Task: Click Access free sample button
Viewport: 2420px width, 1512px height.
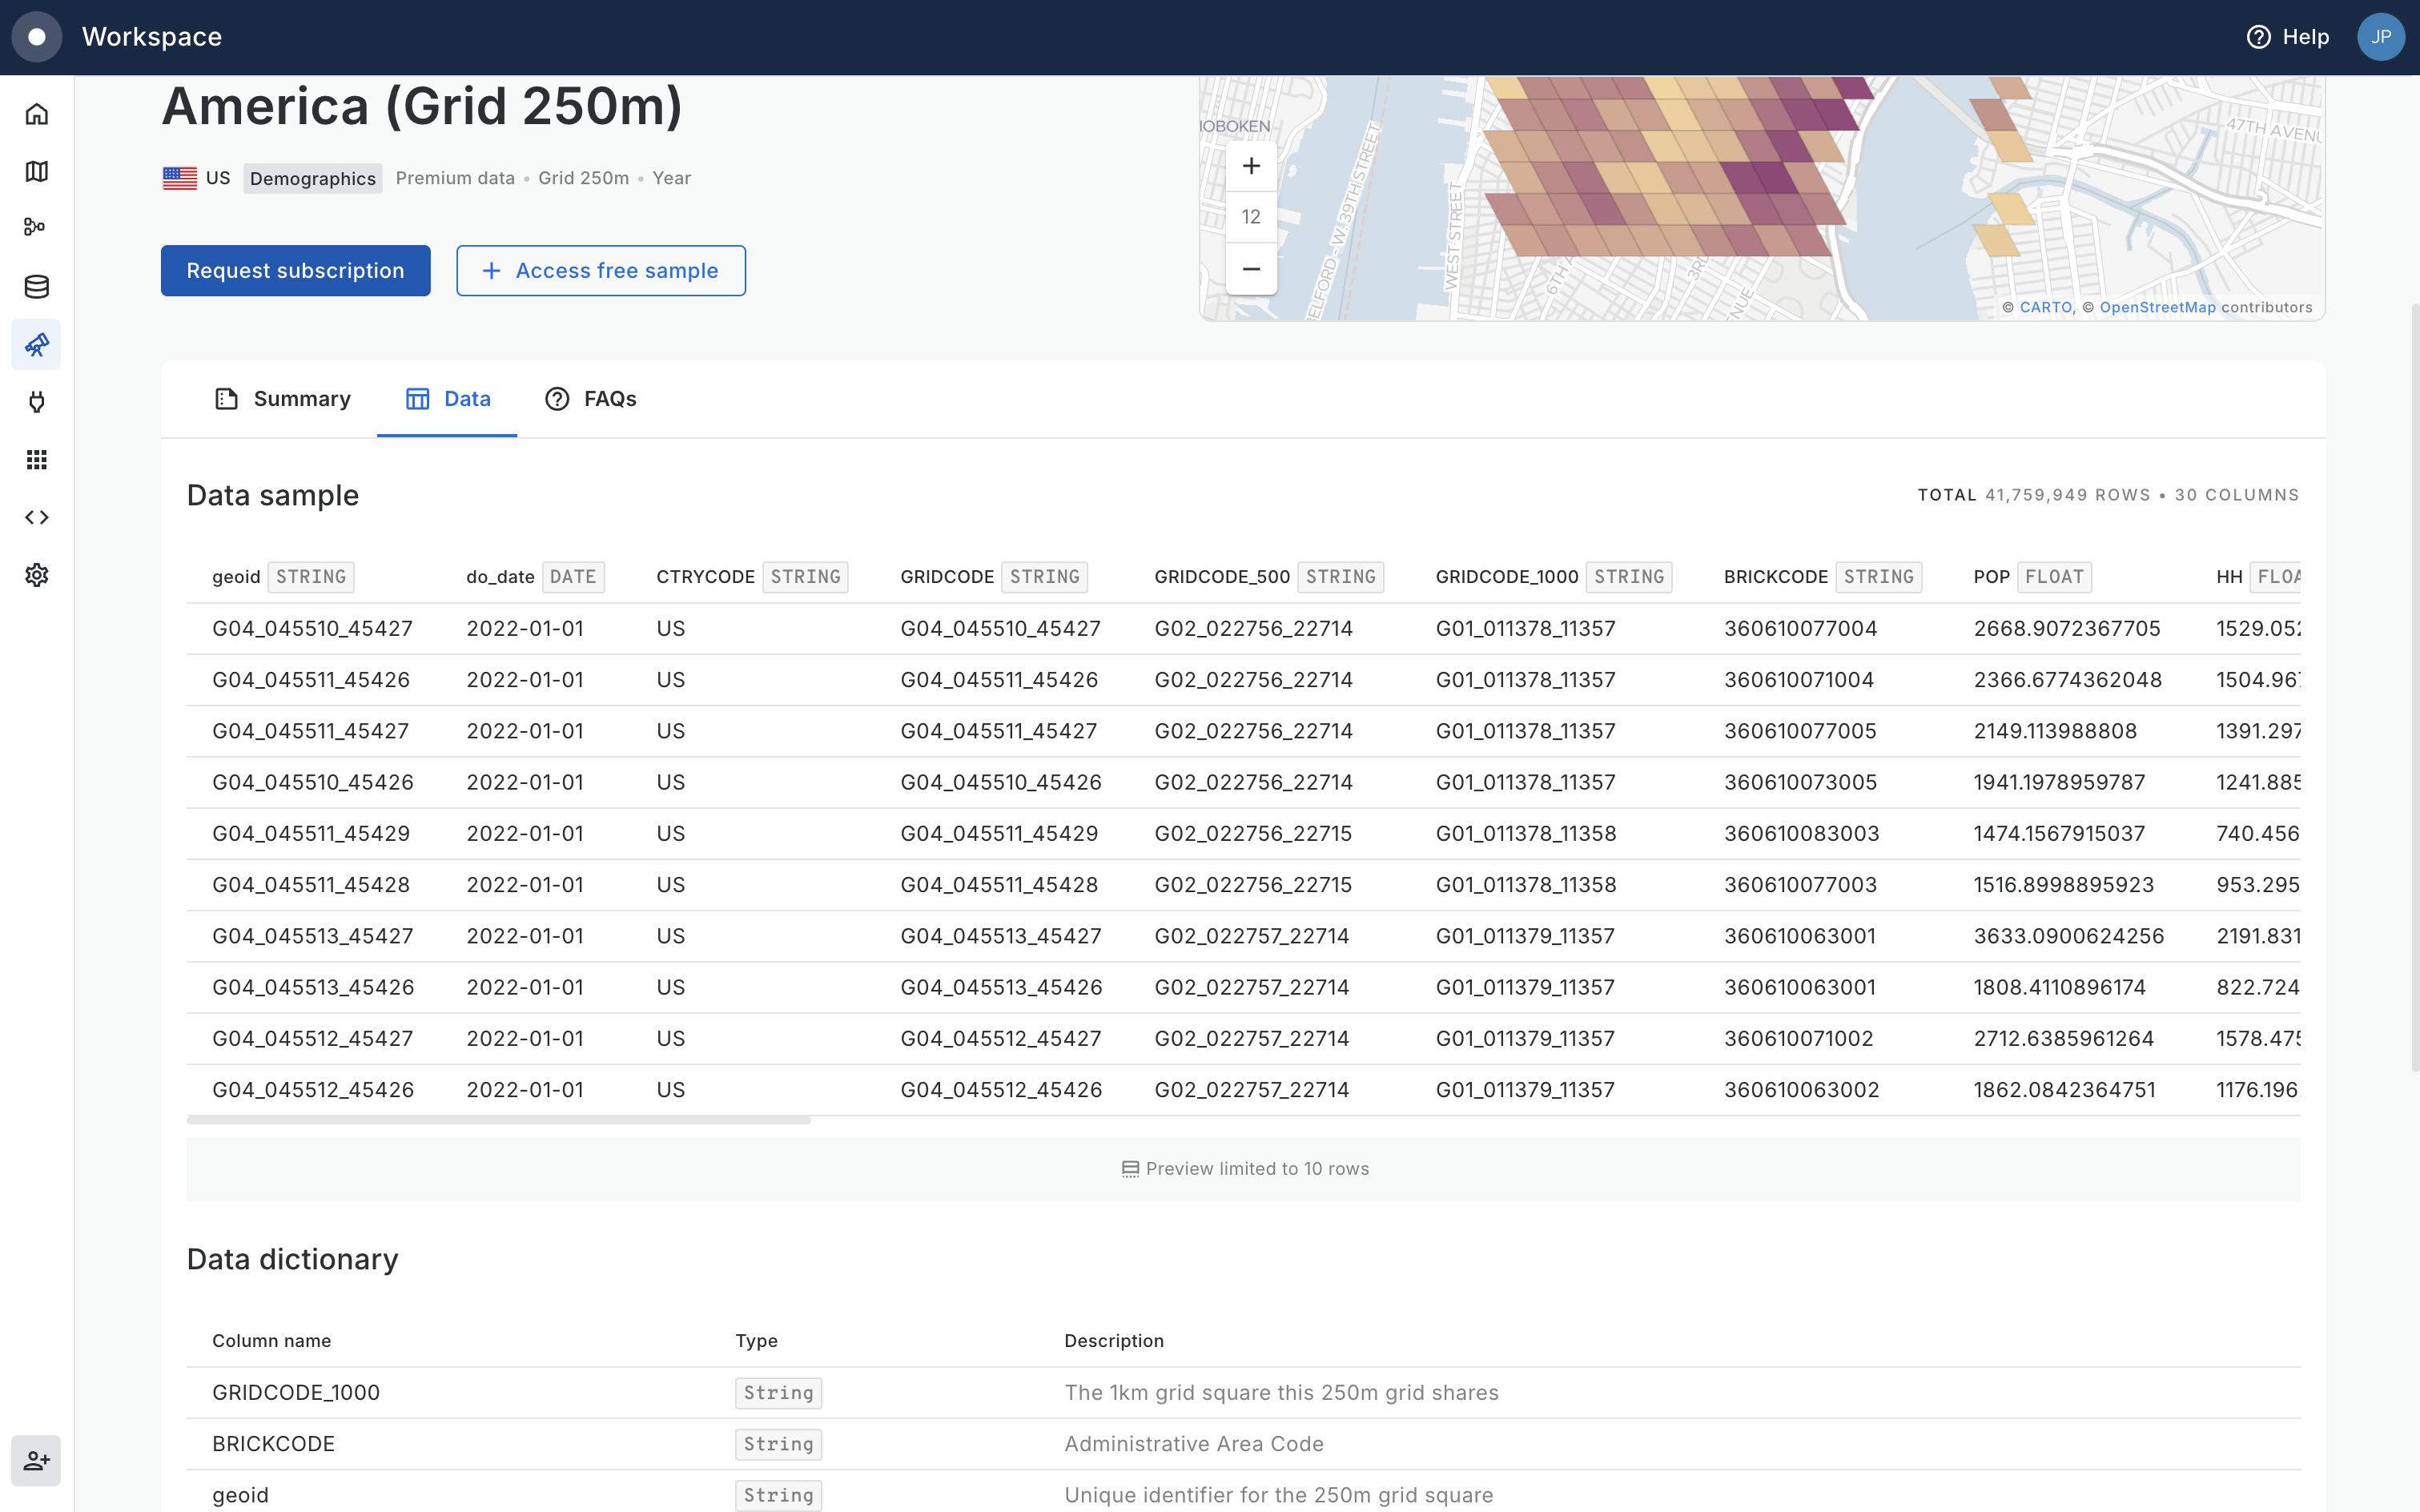Action: point(601,271)
